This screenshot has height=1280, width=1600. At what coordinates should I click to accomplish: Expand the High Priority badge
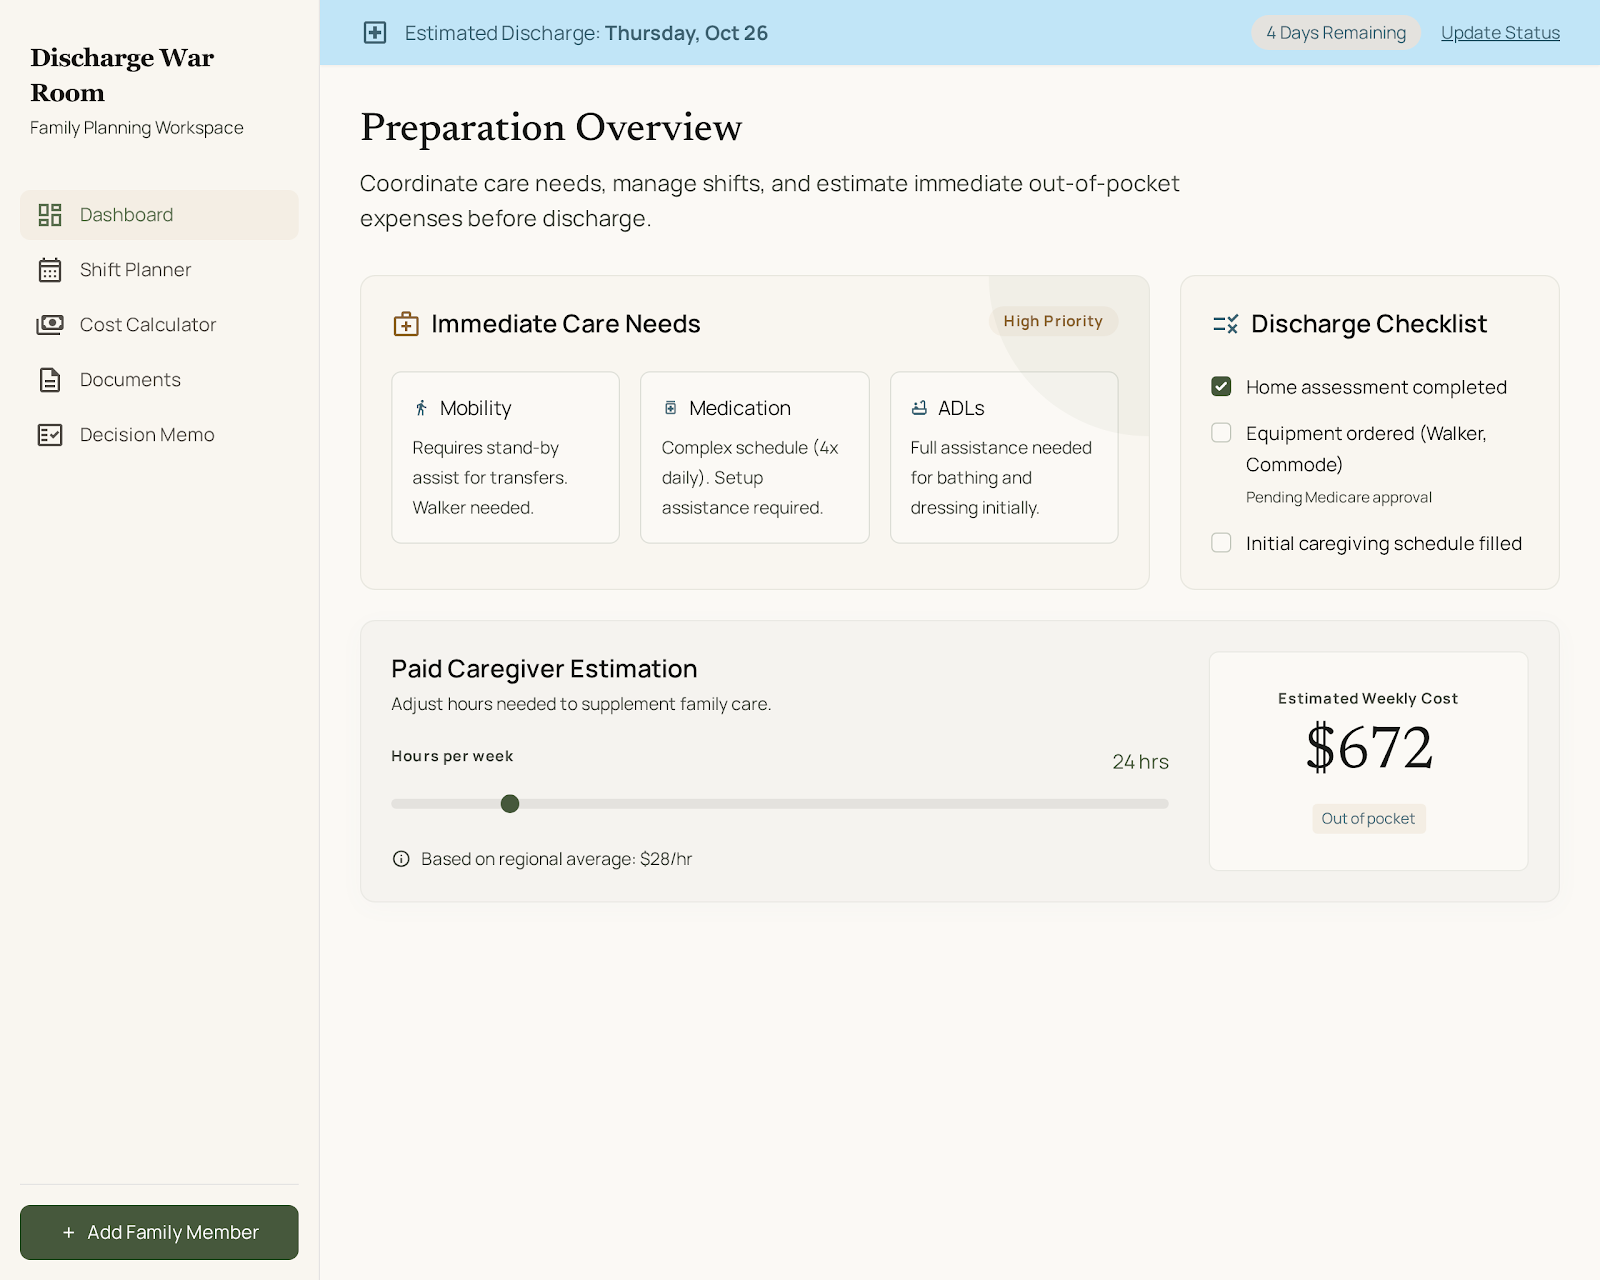pyautogui.click(x=1053, y=321)
